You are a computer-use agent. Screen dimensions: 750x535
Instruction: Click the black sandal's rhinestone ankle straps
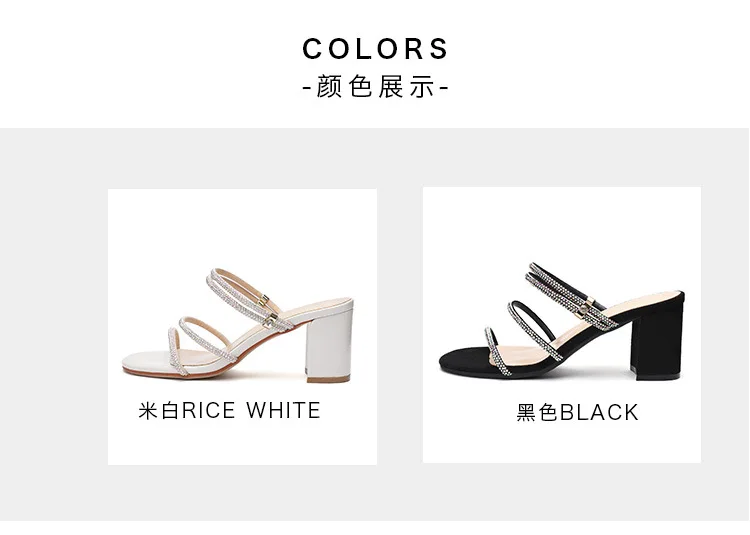tap(569, 294)
